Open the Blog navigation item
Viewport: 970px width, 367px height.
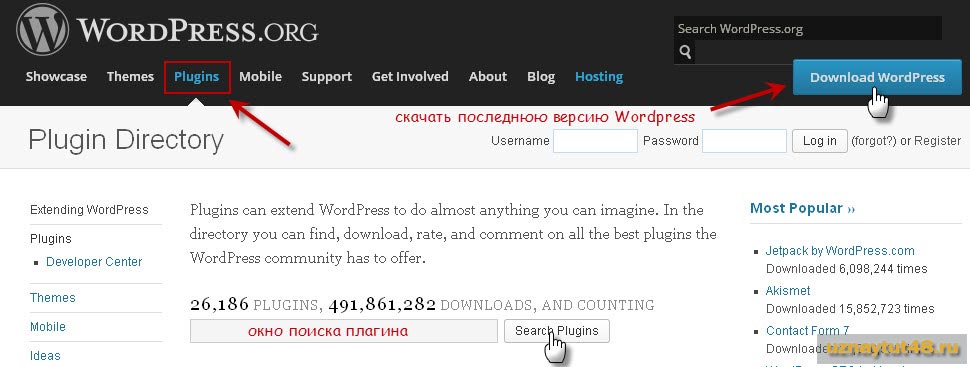click(x=541, y=77)
